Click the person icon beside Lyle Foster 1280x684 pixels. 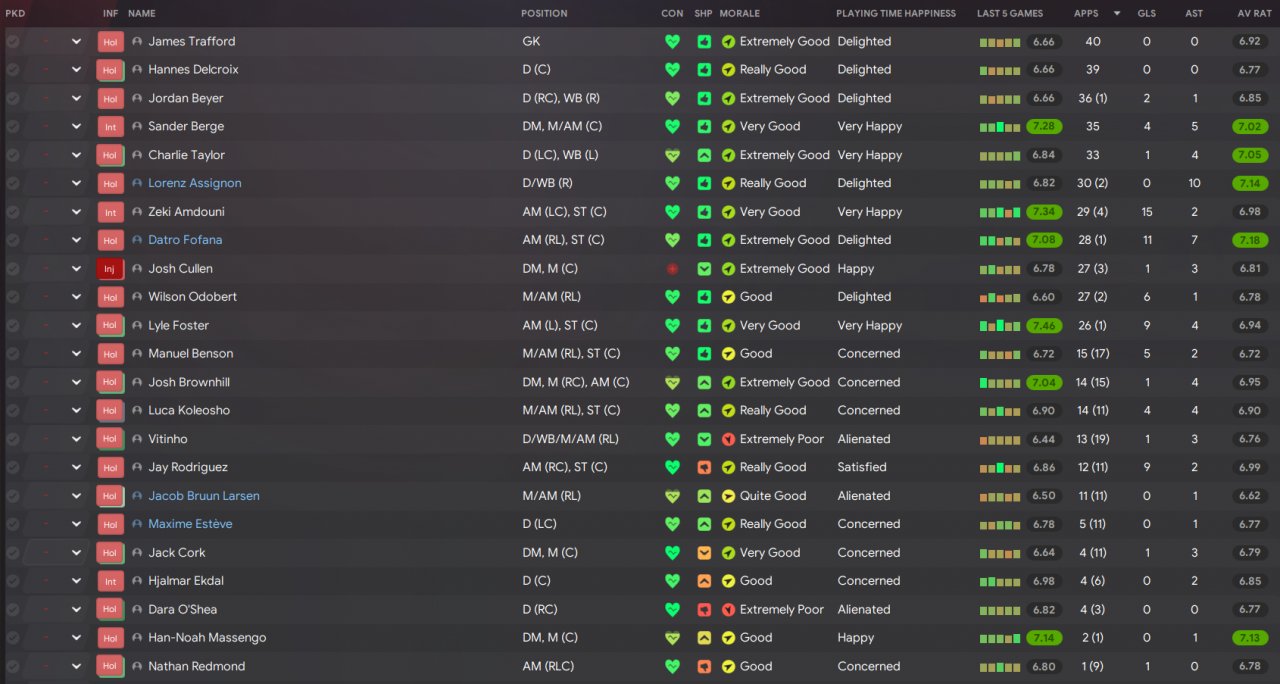coord(137,325)
